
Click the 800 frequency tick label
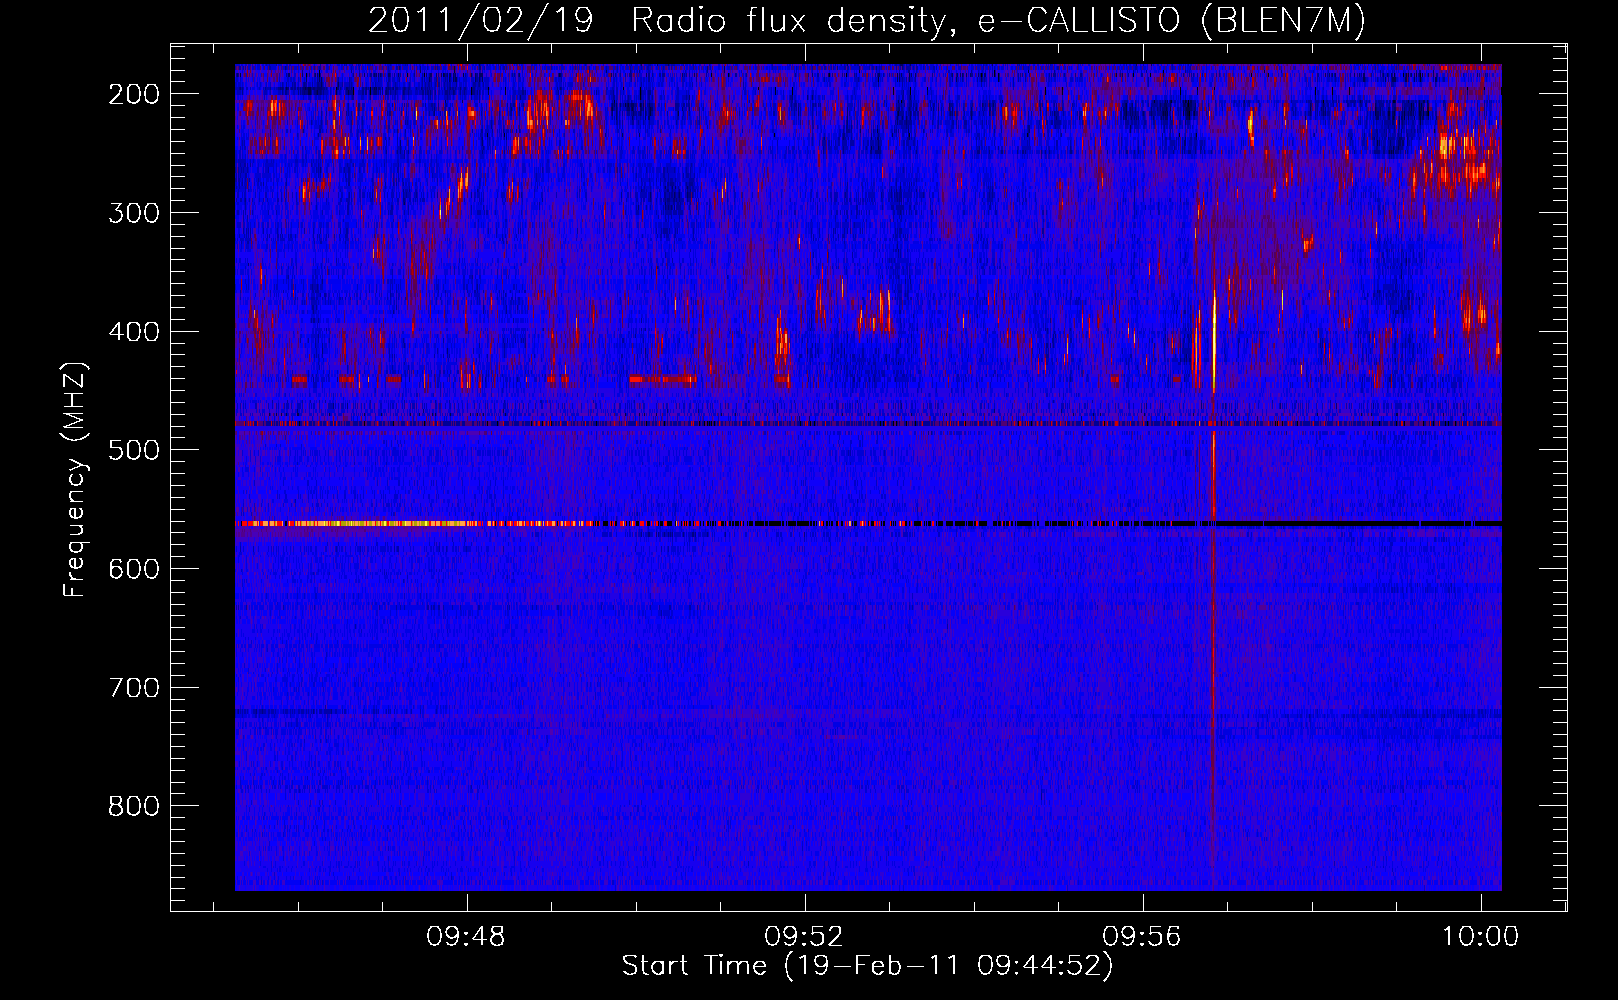134,806
